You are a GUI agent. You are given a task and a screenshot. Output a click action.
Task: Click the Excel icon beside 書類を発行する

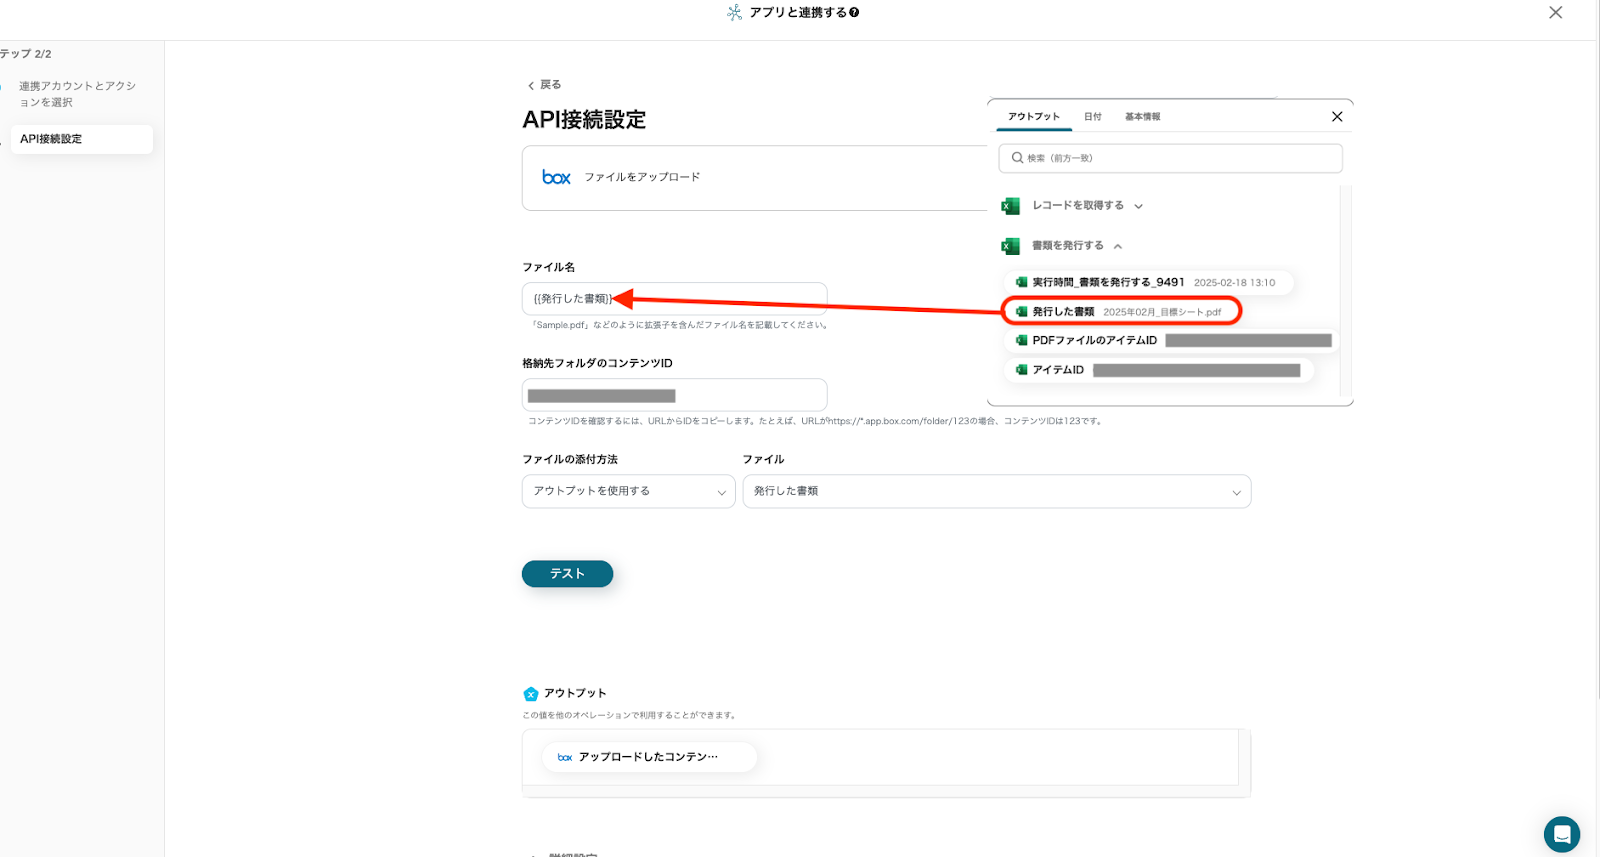[1010, 246]
